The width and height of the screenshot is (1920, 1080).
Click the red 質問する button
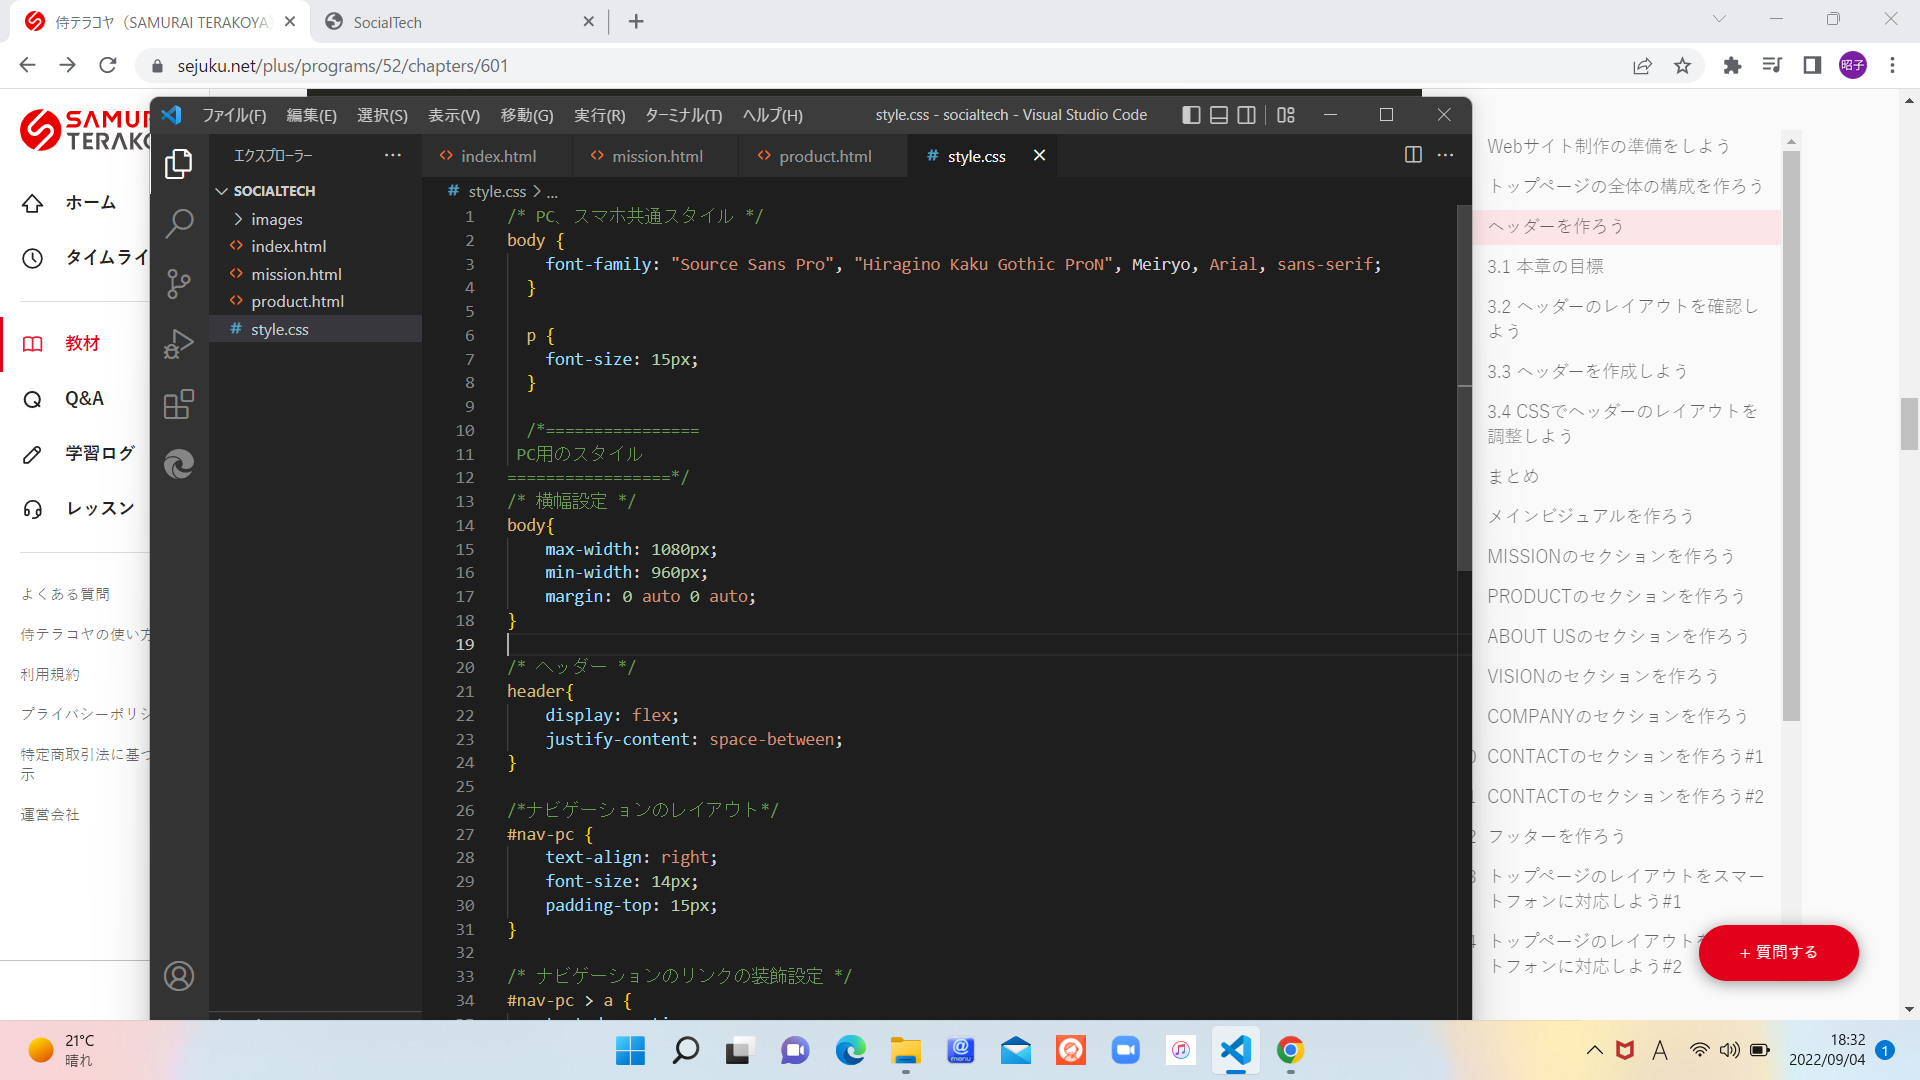point(1778,952)
